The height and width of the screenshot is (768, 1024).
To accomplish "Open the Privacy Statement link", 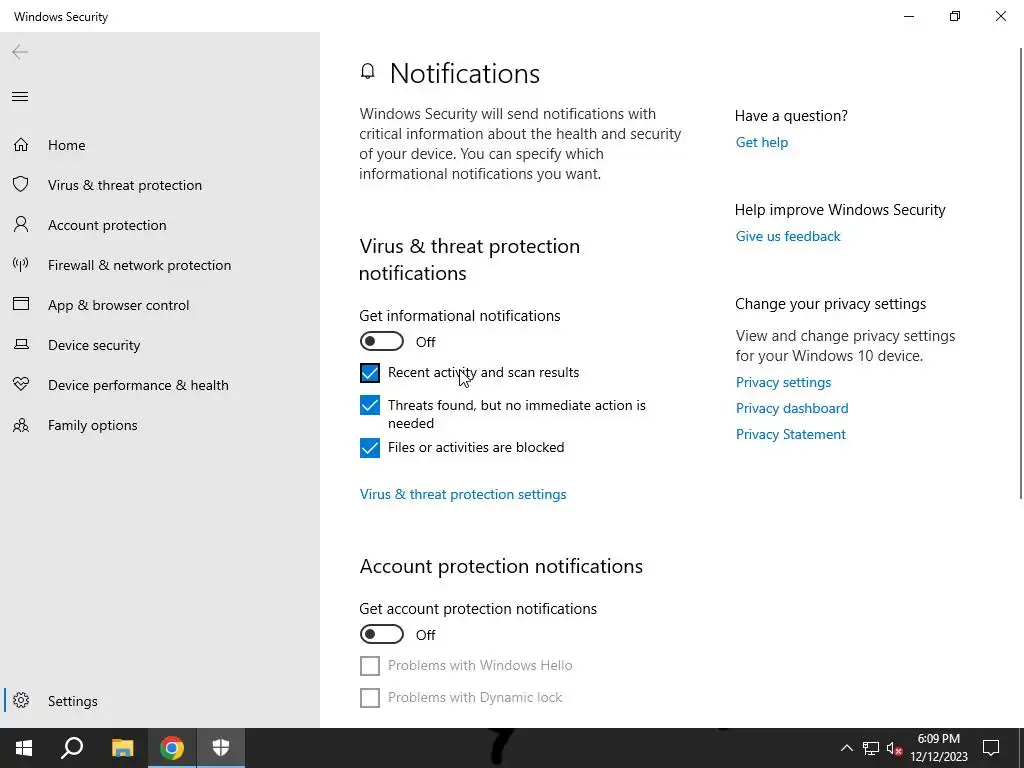I will [791, 434].
